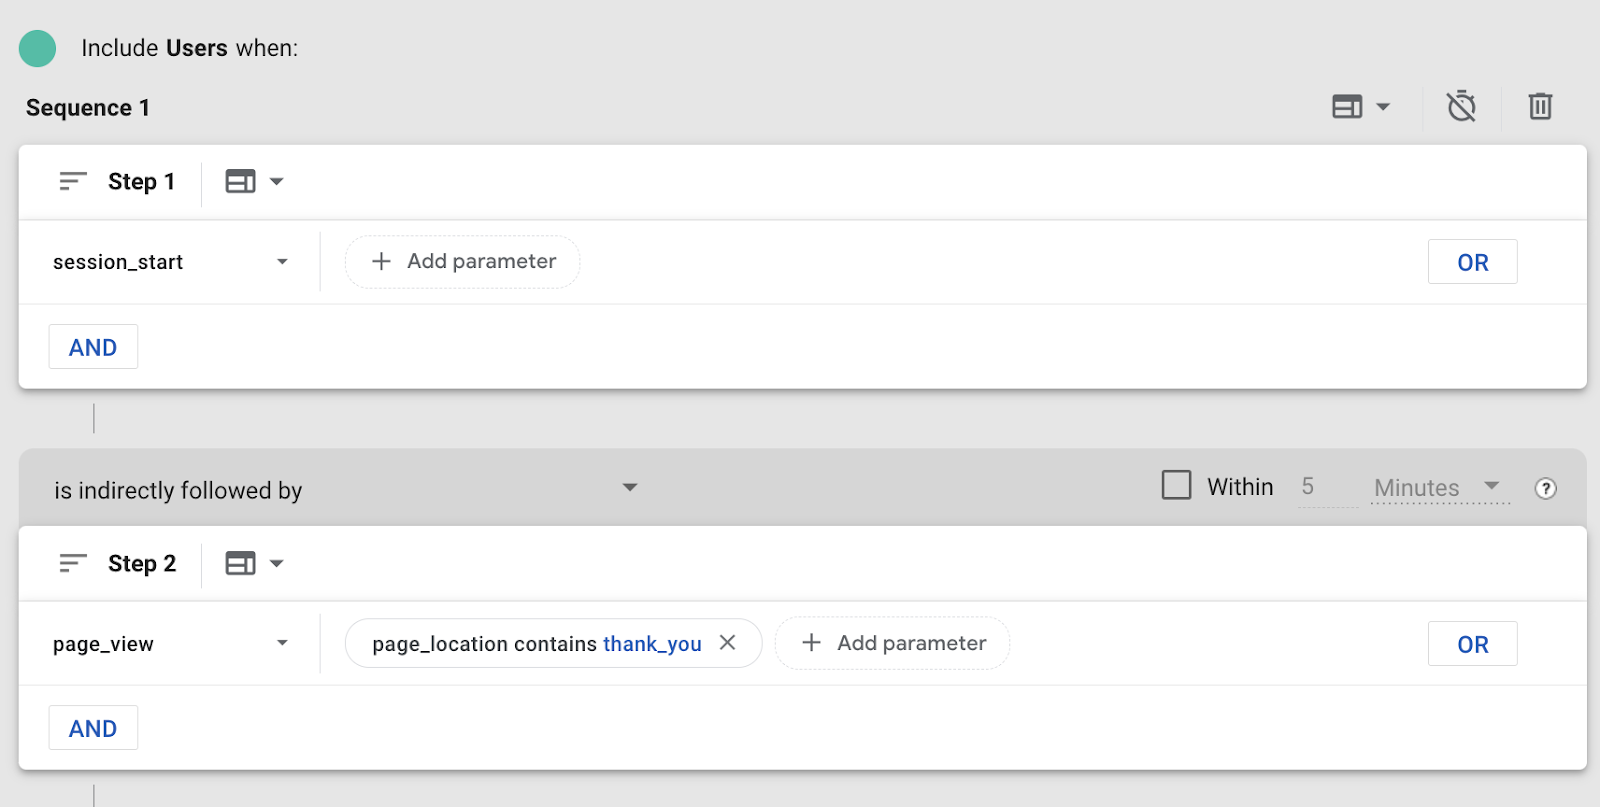Click Step 1 drag handle icon

pyautogui.click(x=73, y=181)
